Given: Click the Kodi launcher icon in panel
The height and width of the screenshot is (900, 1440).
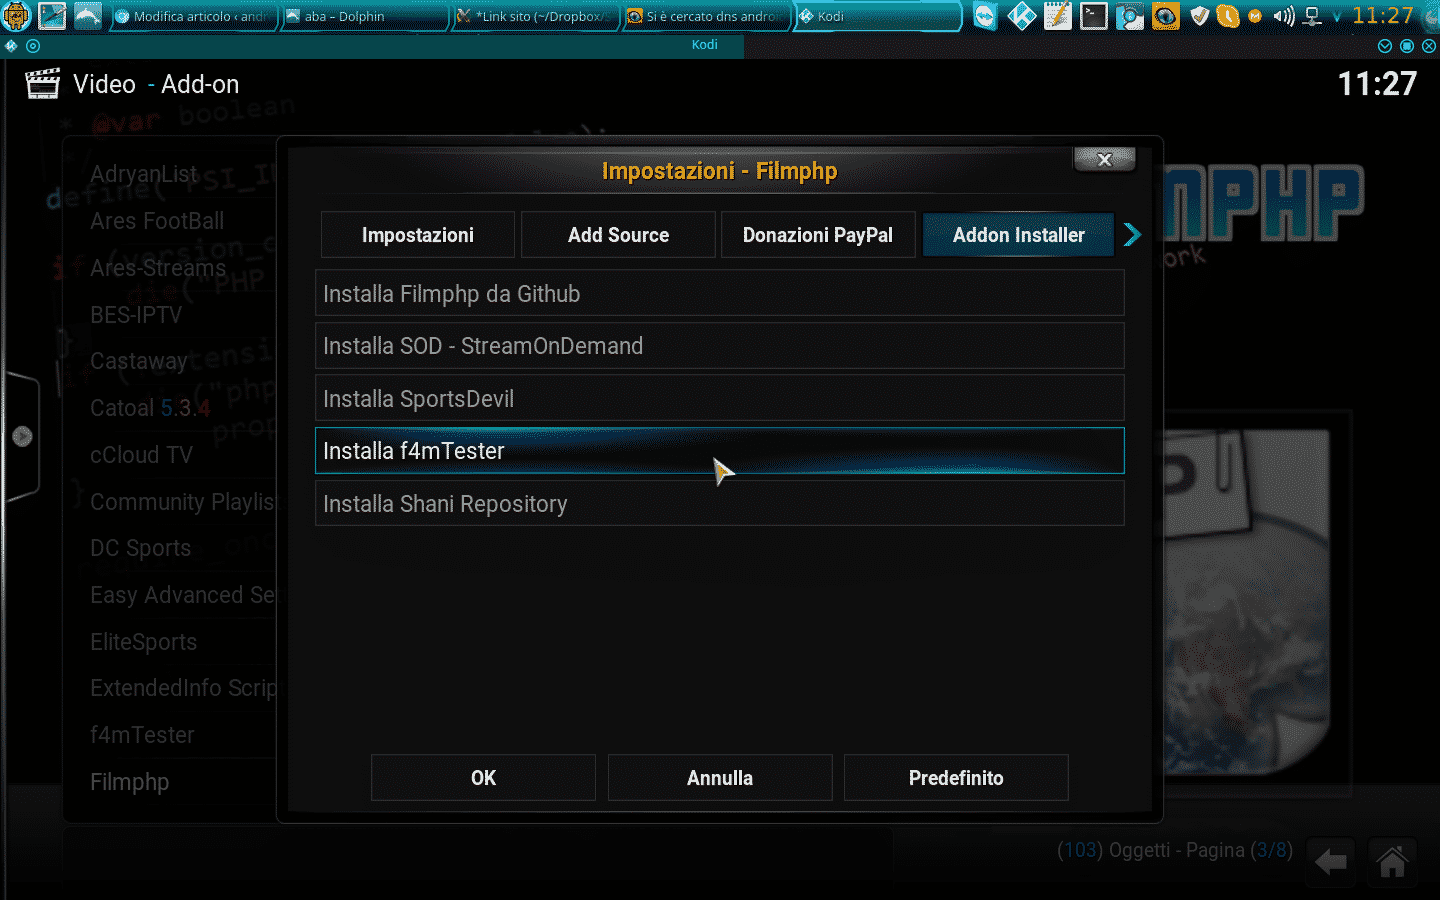Looking at the screenshot, I should tap(1021, 16).
